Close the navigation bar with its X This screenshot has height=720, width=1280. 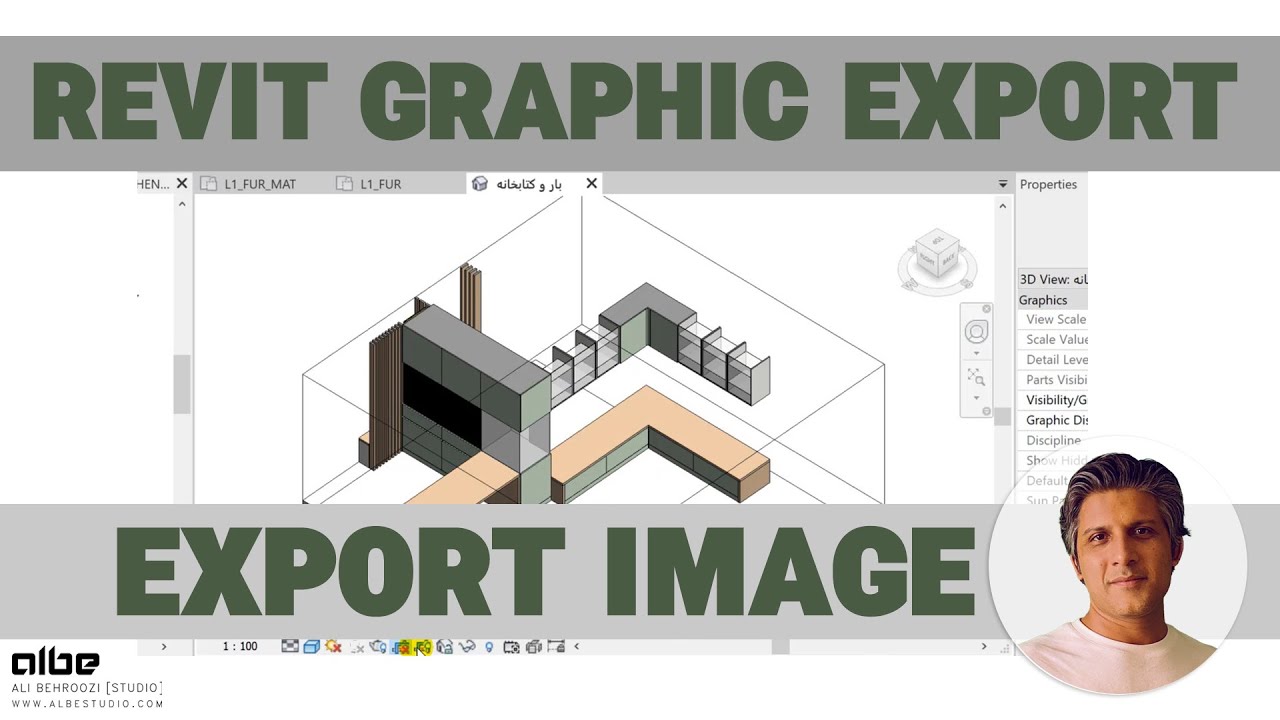point(986,309)
